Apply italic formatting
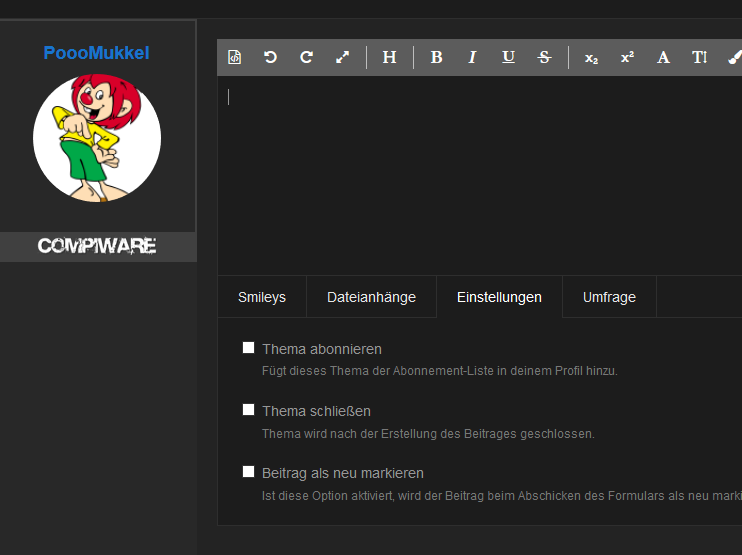The height and width of the screenshot is (555, 742). point(472,57)
